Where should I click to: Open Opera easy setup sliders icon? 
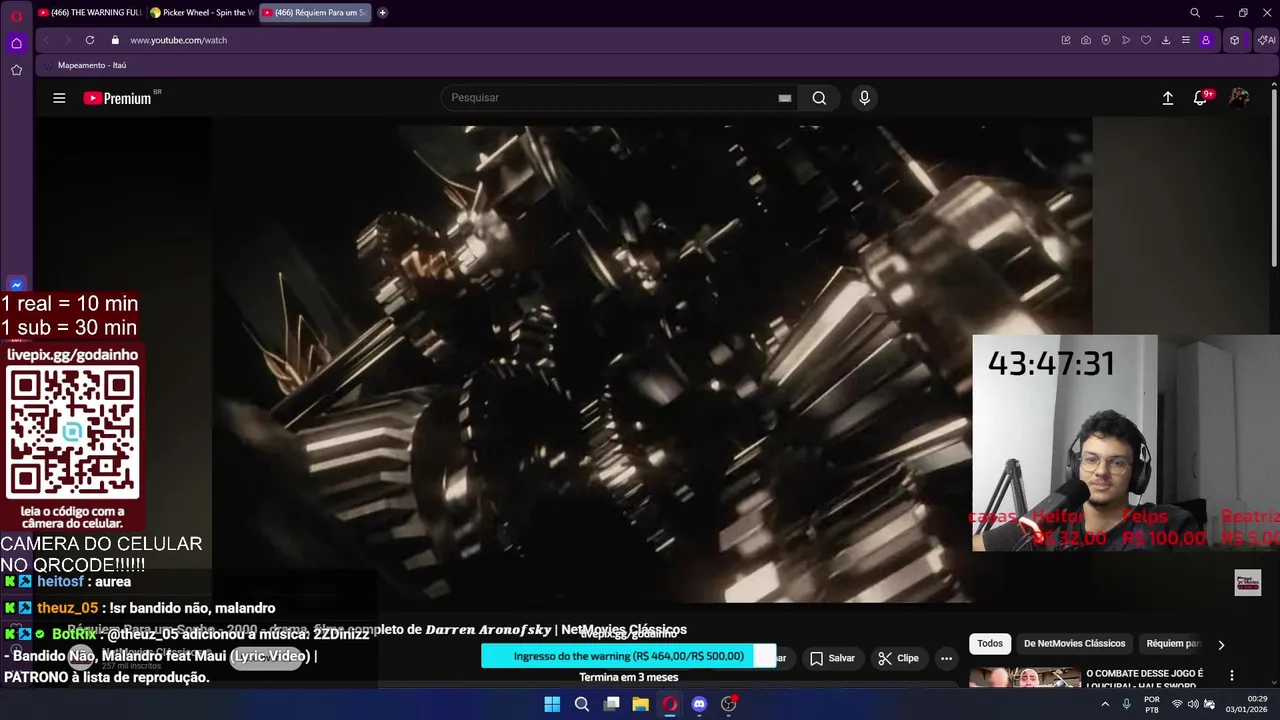pyautogui.click(x=1186, y=40)
